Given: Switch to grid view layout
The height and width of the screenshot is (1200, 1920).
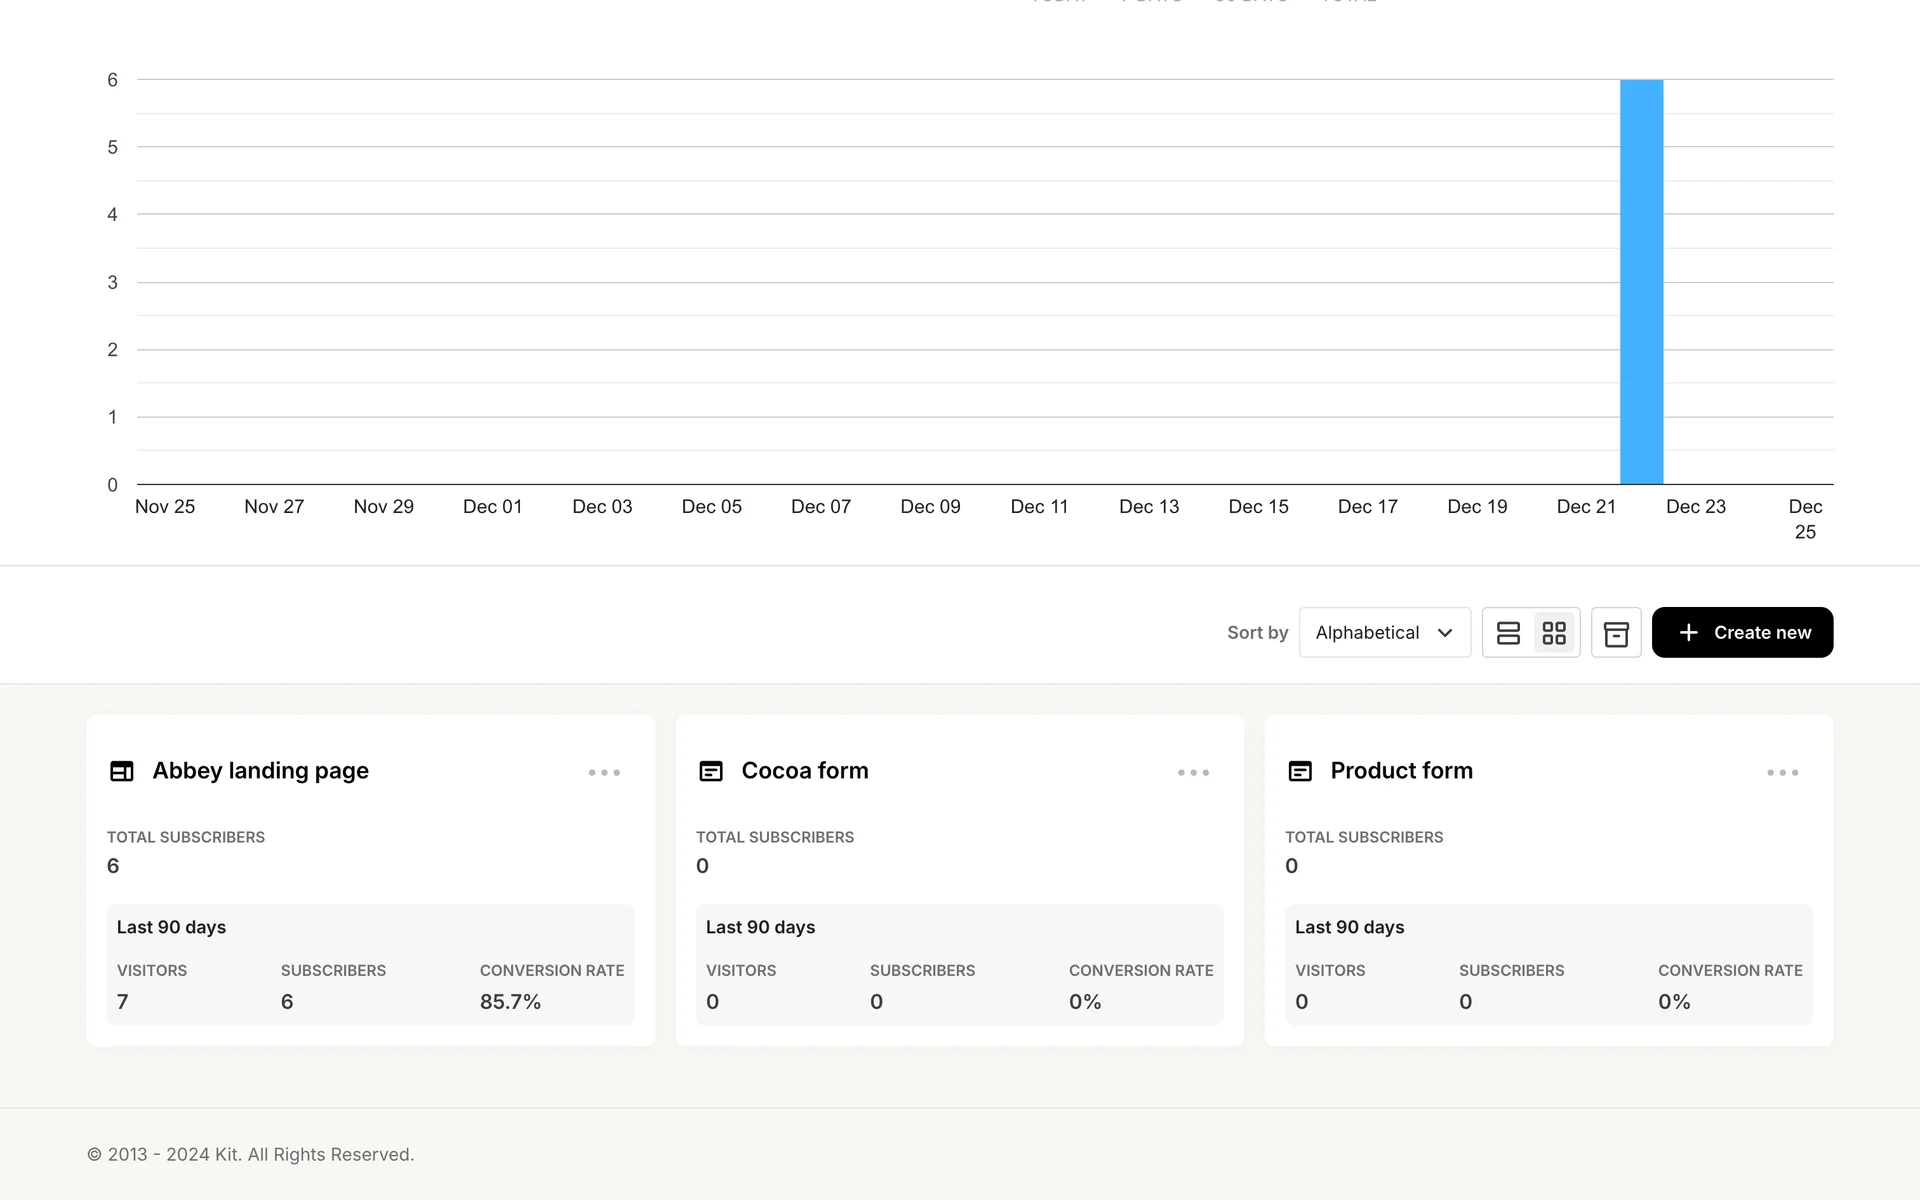Looking at the screenshot, I should [x=1554, y=633].
